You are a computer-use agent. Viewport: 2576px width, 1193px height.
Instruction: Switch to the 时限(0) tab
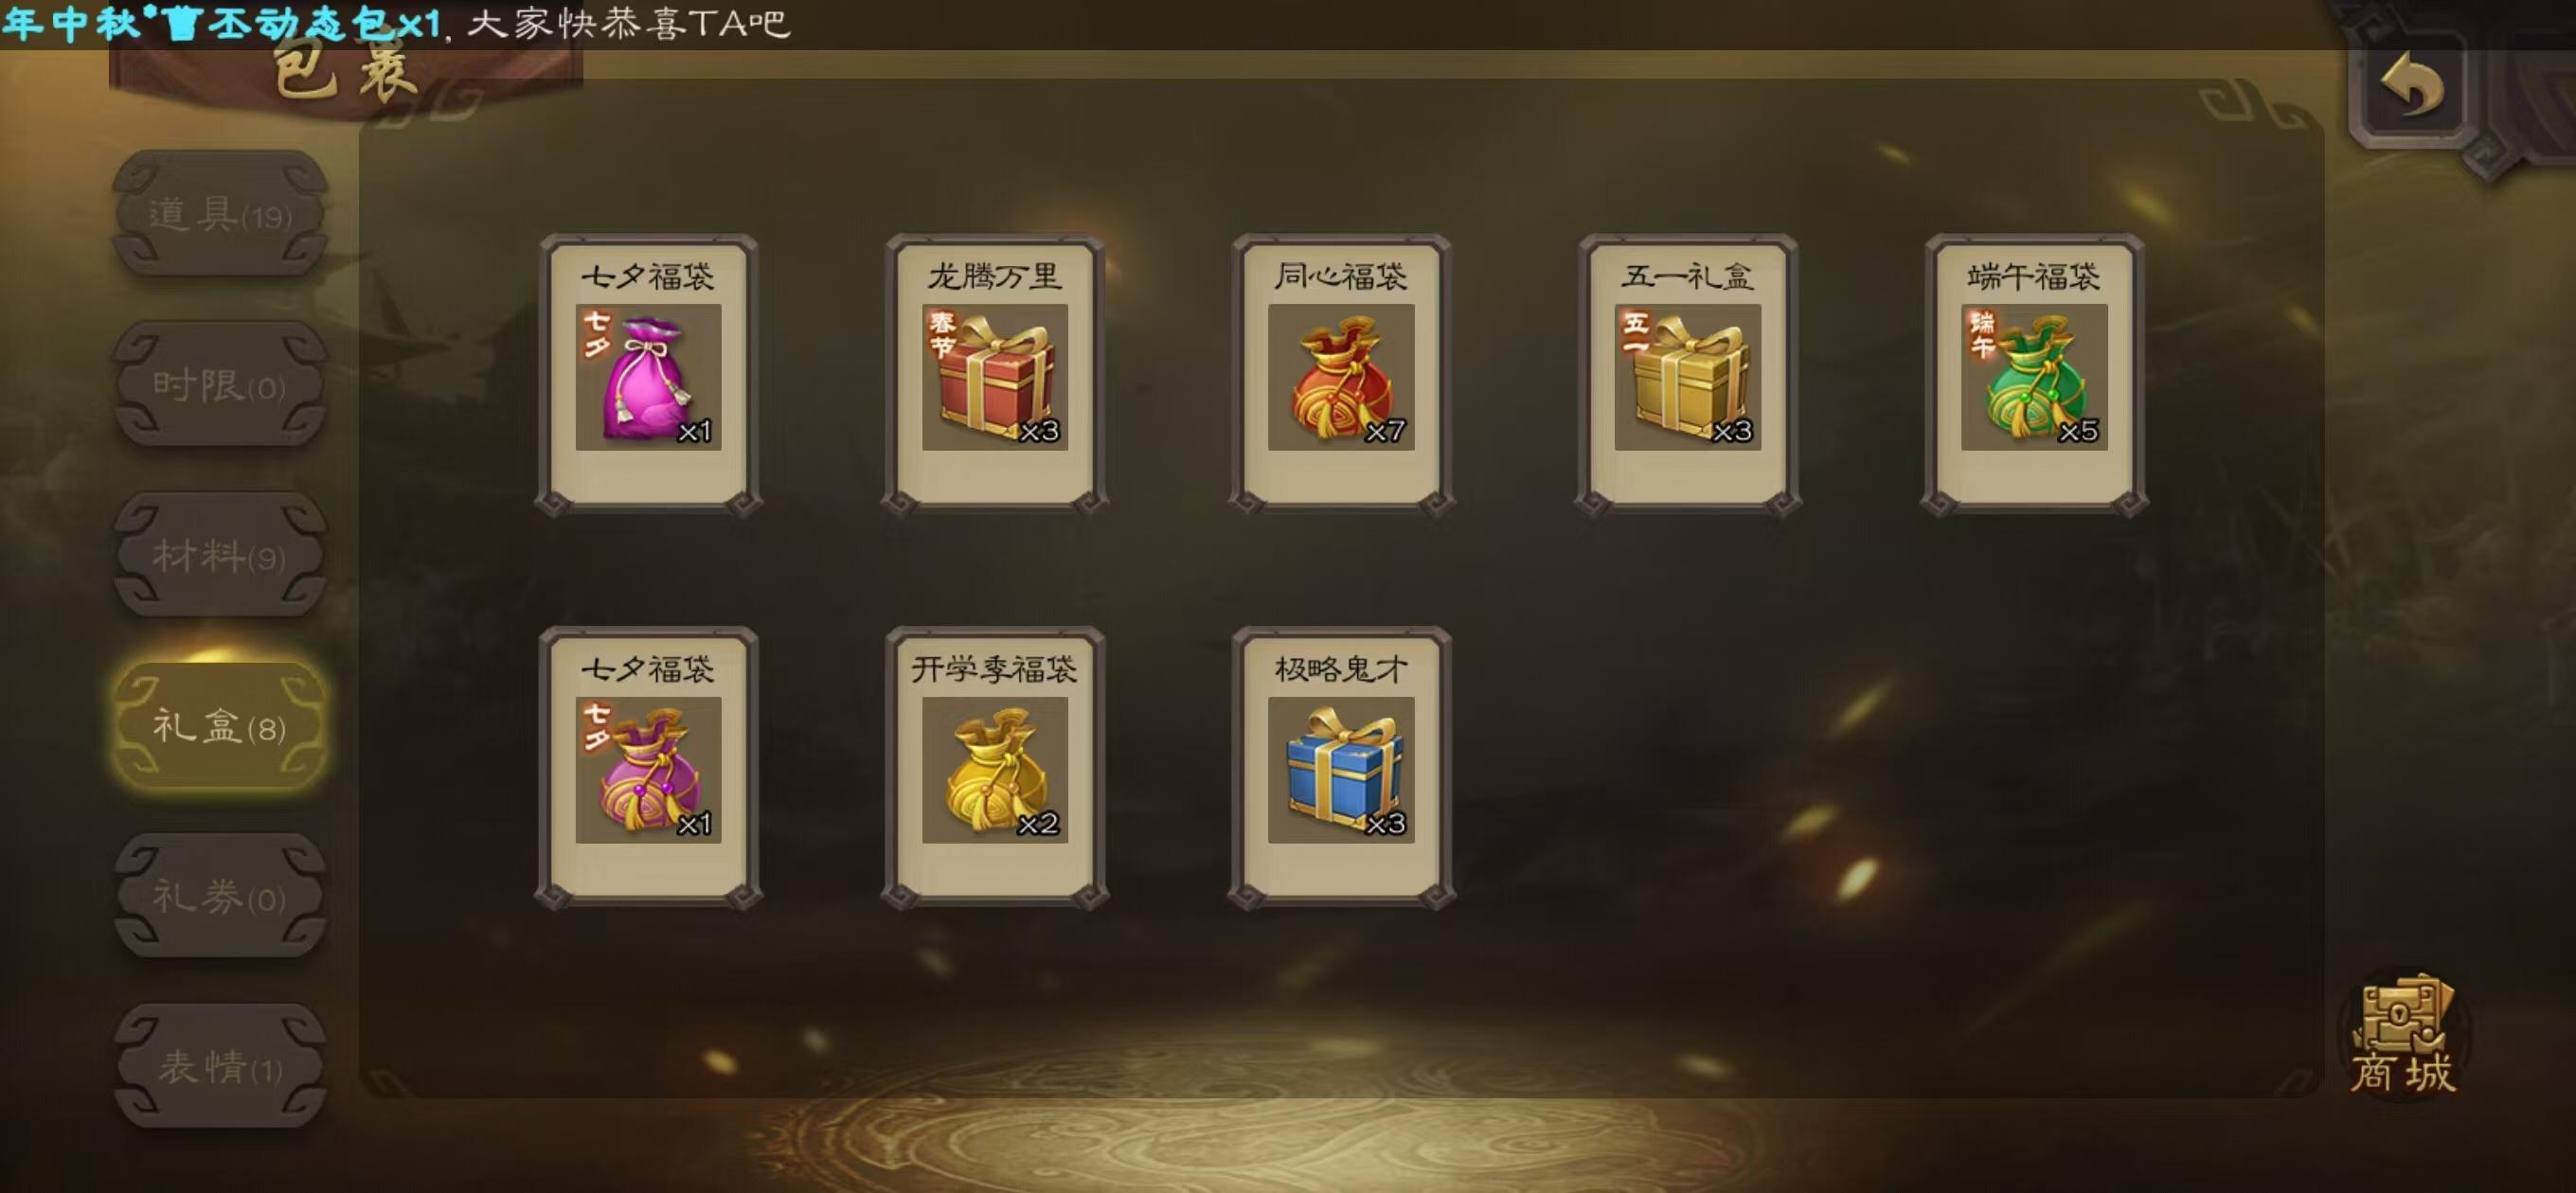click(x=220, y=384)
